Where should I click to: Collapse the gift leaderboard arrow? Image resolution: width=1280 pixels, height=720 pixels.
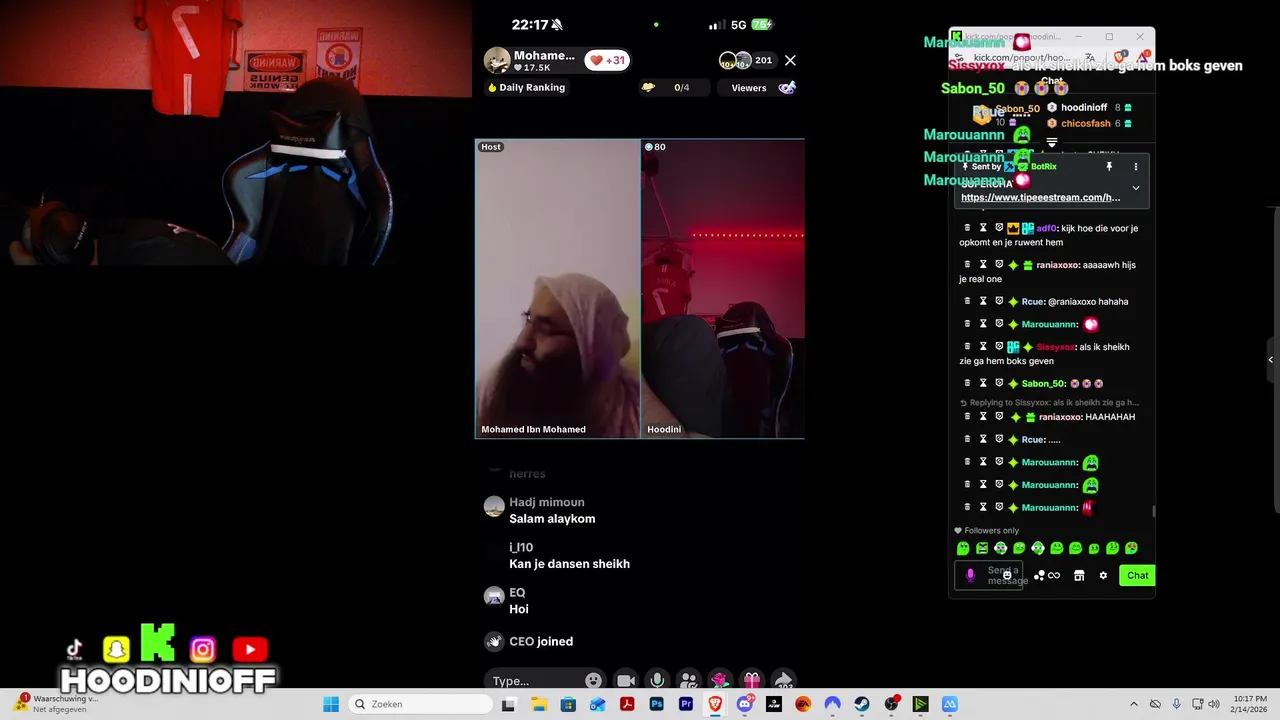click(x=1051, y=143)
